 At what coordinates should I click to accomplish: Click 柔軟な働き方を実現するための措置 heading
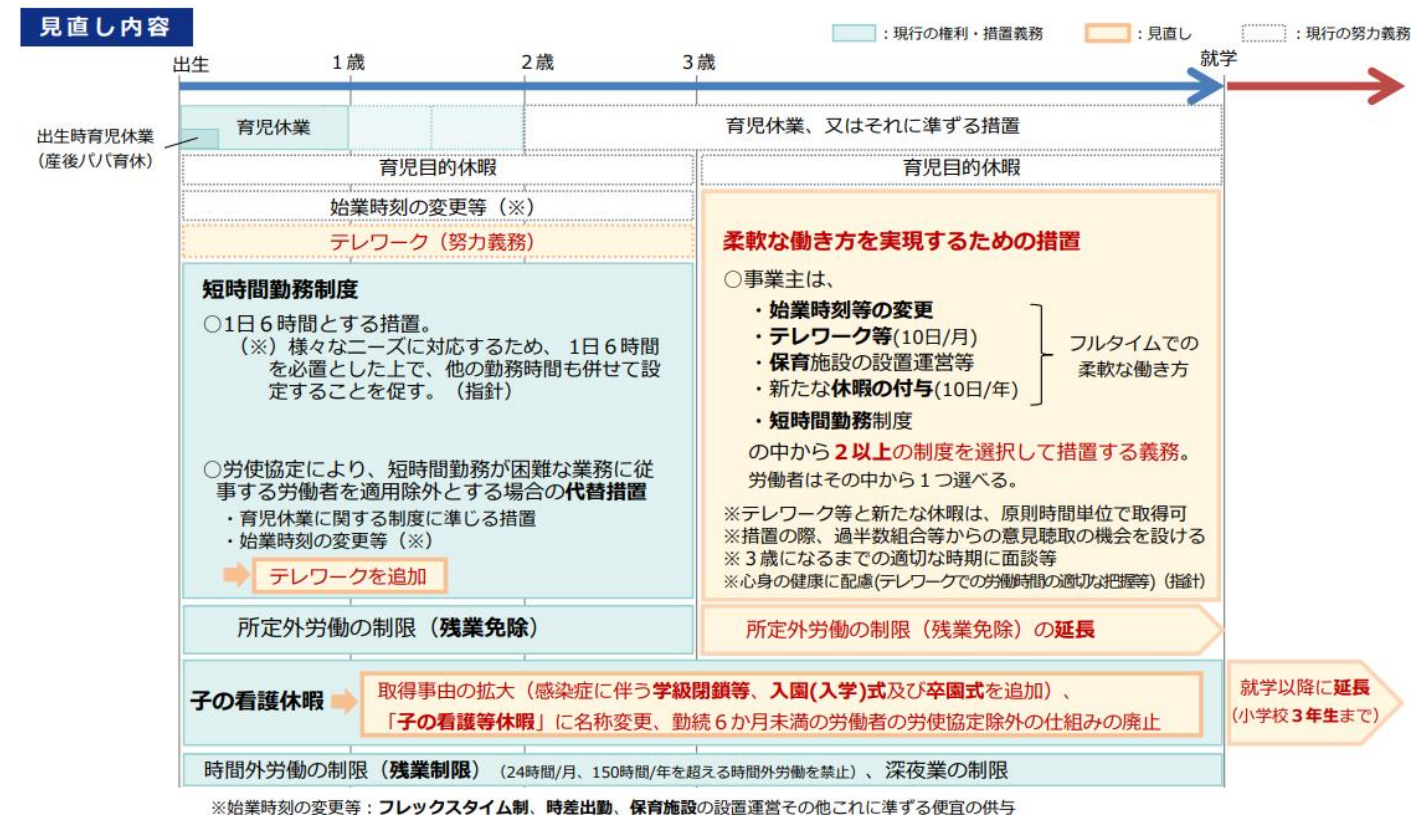click(901, 242)
